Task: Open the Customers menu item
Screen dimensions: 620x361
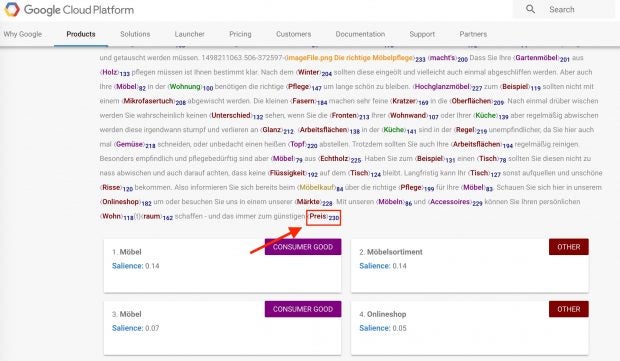Action: point(293,34)
